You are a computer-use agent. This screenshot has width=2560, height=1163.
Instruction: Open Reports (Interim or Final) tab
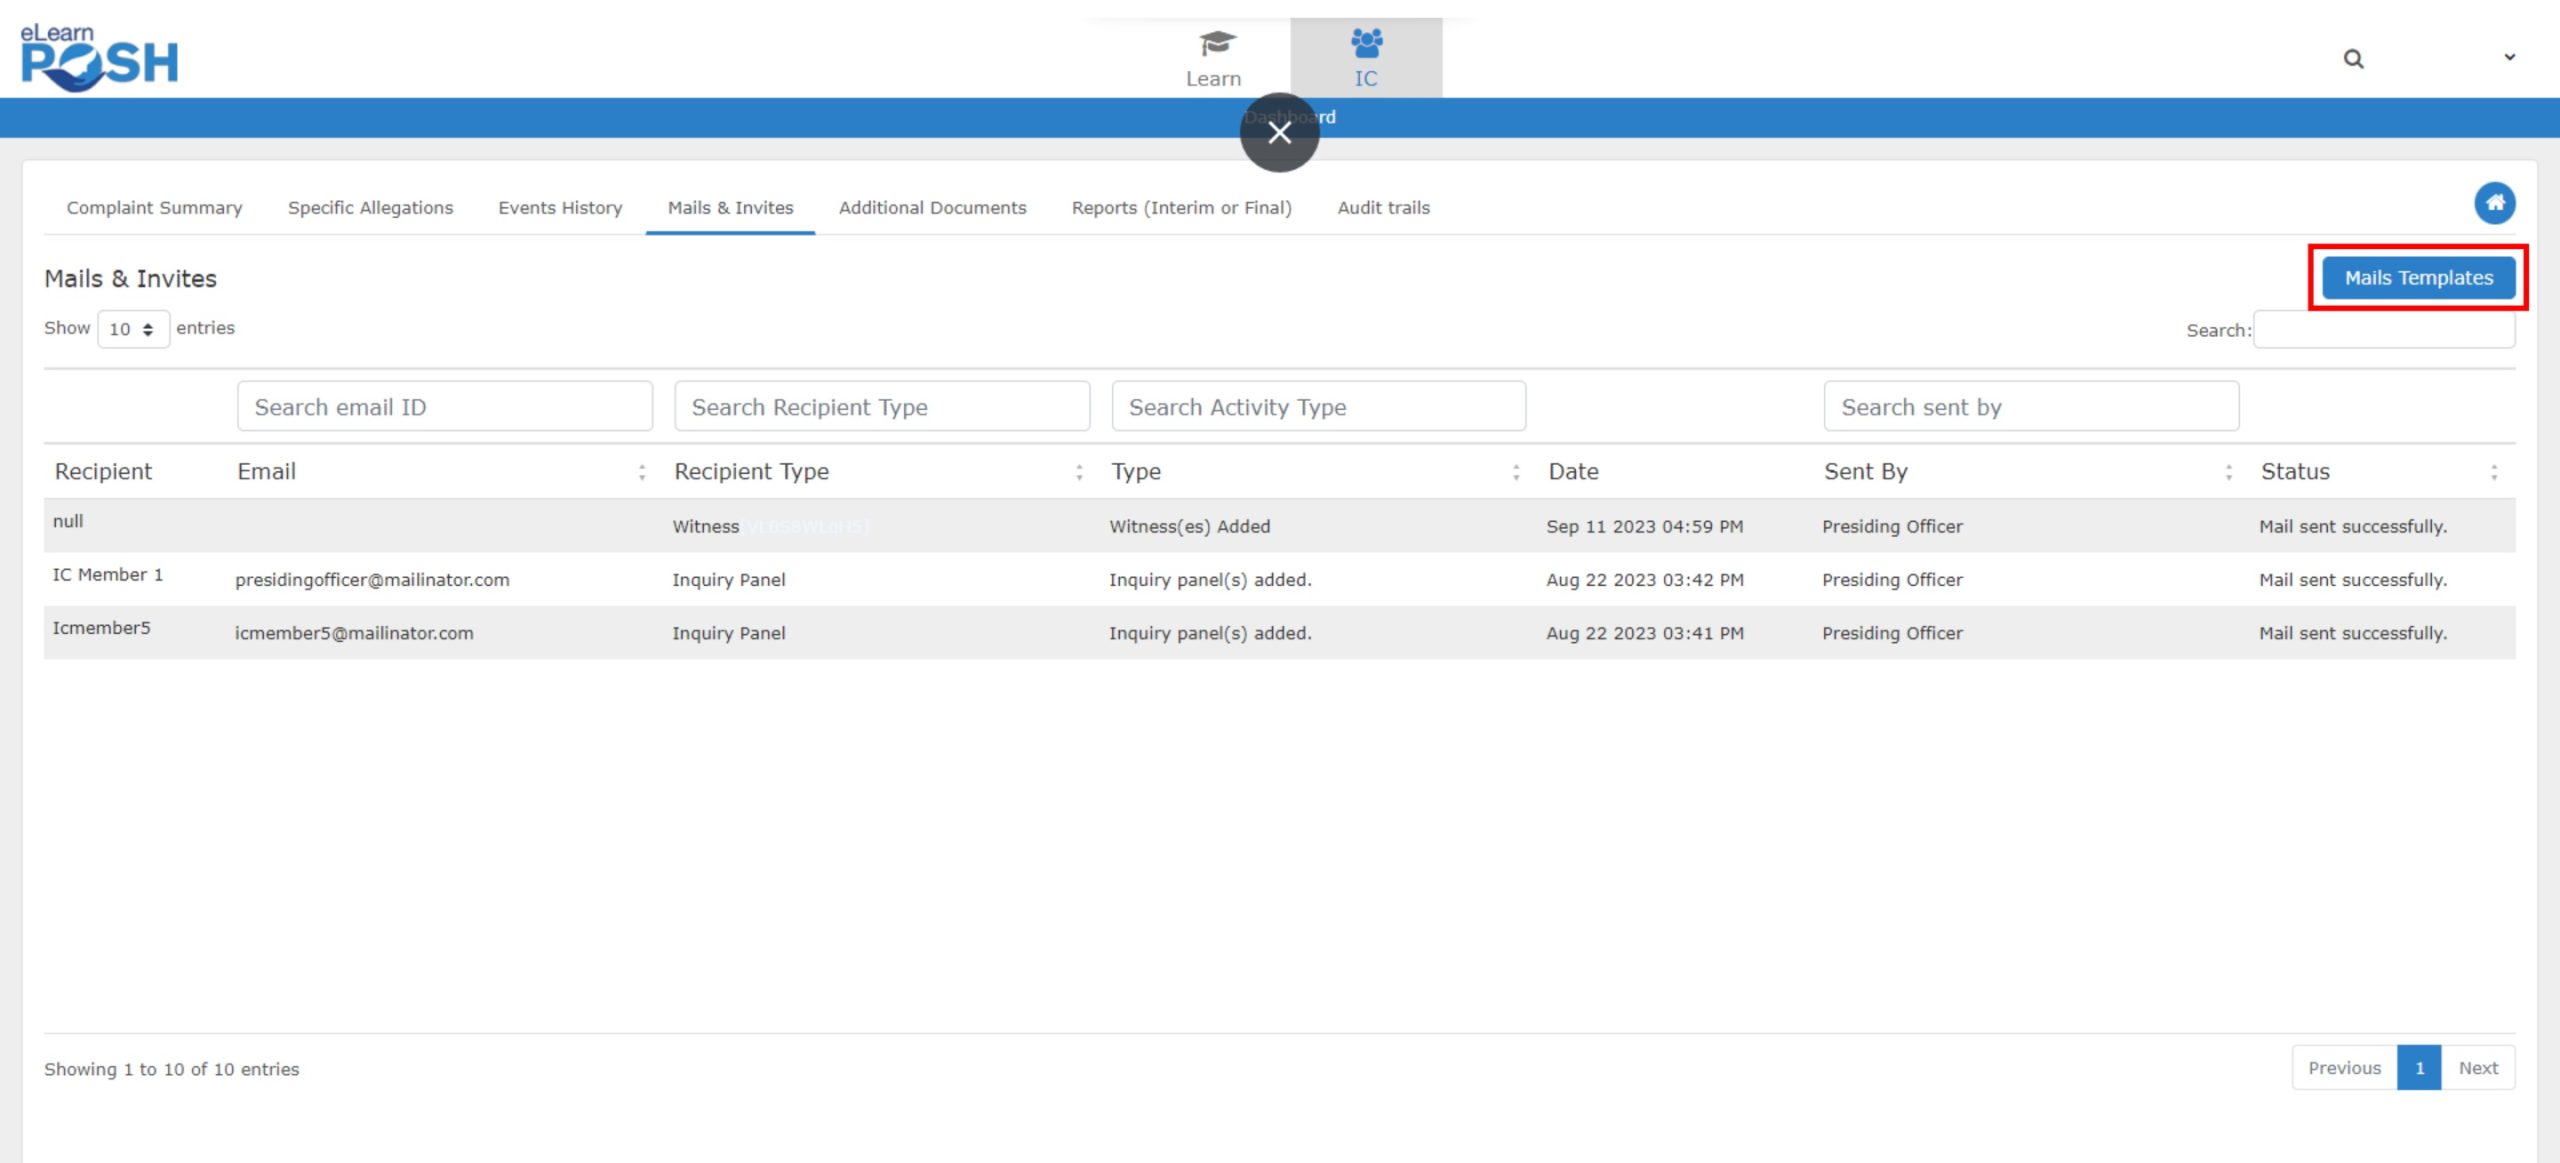[x=1181, y=207]
